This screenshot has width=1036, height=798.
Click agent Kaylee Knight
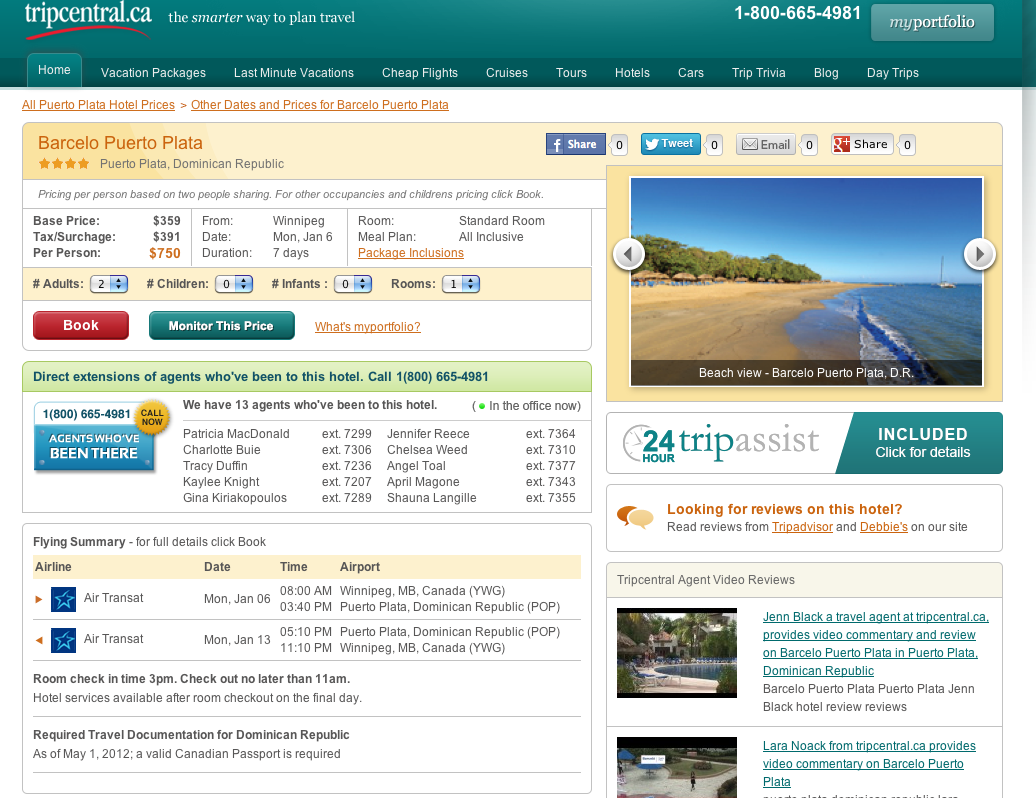click(x=221, y=482)
